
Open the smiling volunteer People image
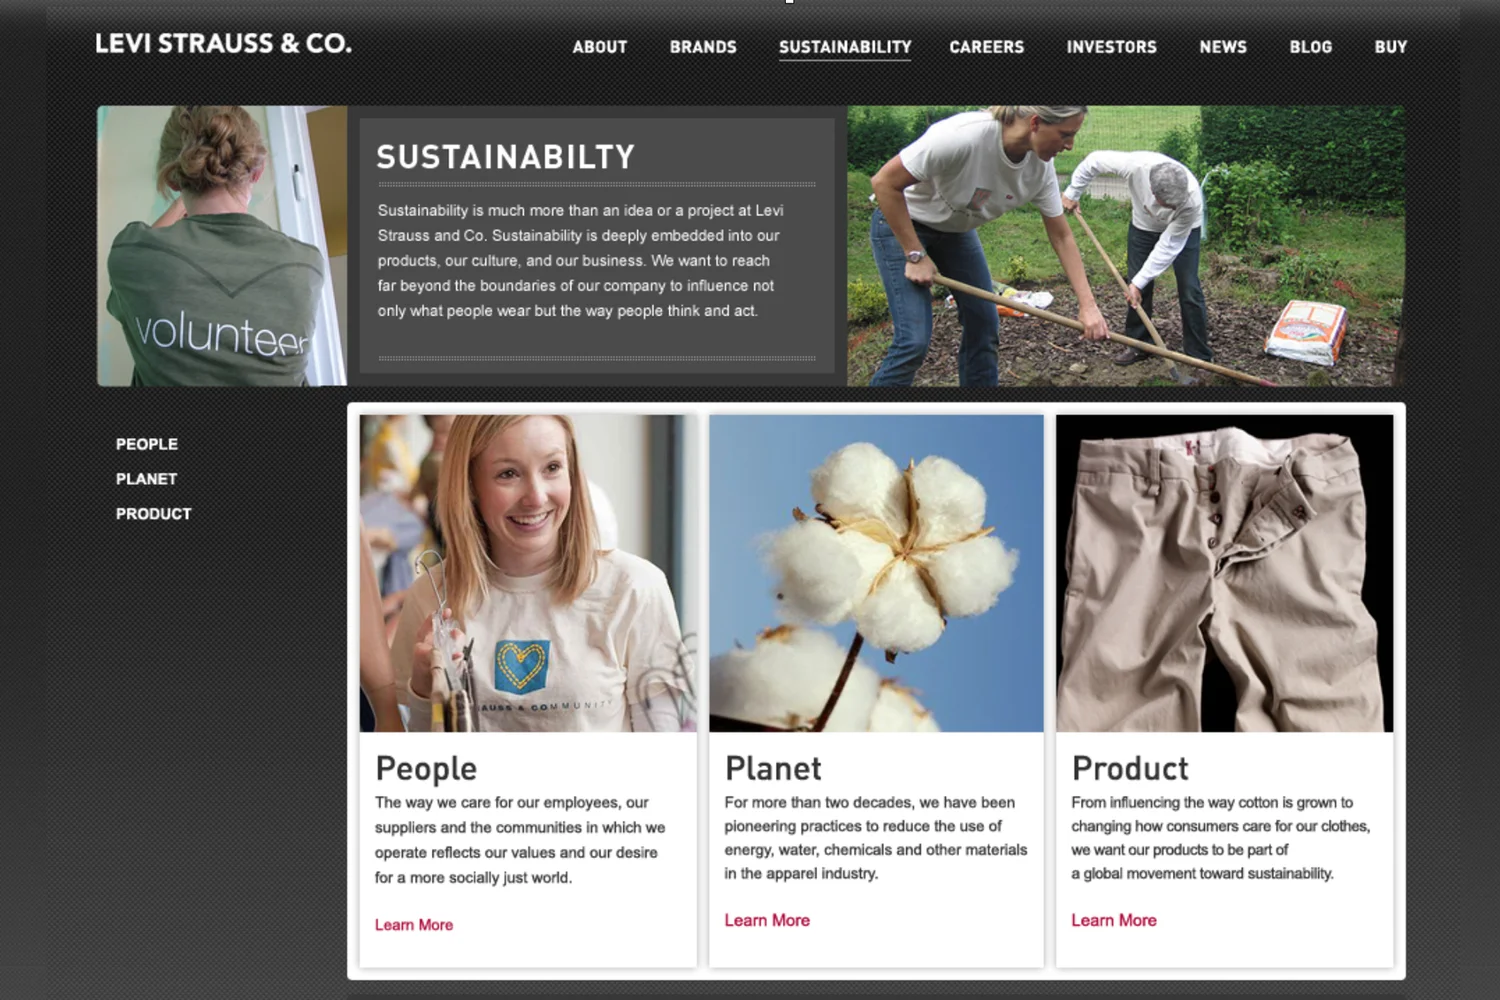point(528,573)
